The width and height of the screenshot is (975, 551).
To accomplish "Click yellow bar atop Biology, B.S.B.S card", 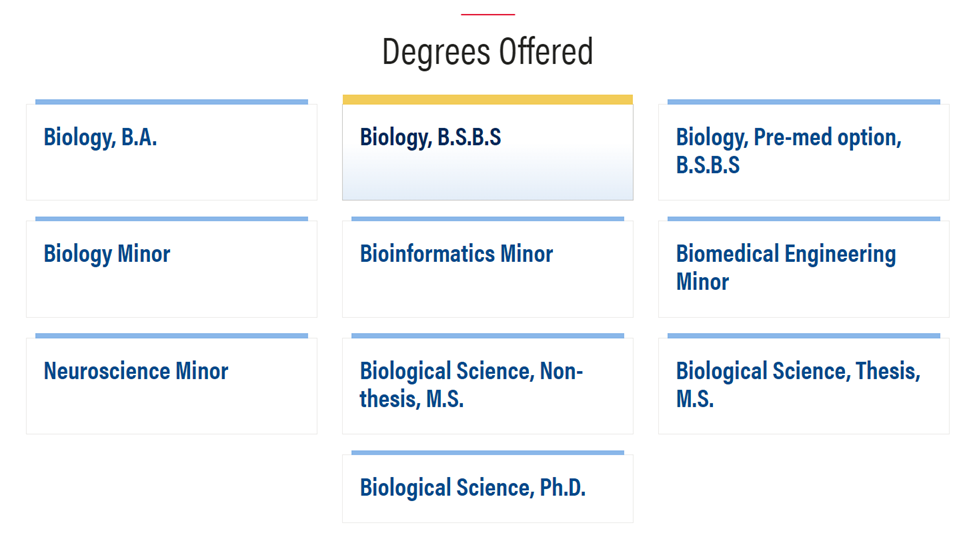I will (487, 100).
